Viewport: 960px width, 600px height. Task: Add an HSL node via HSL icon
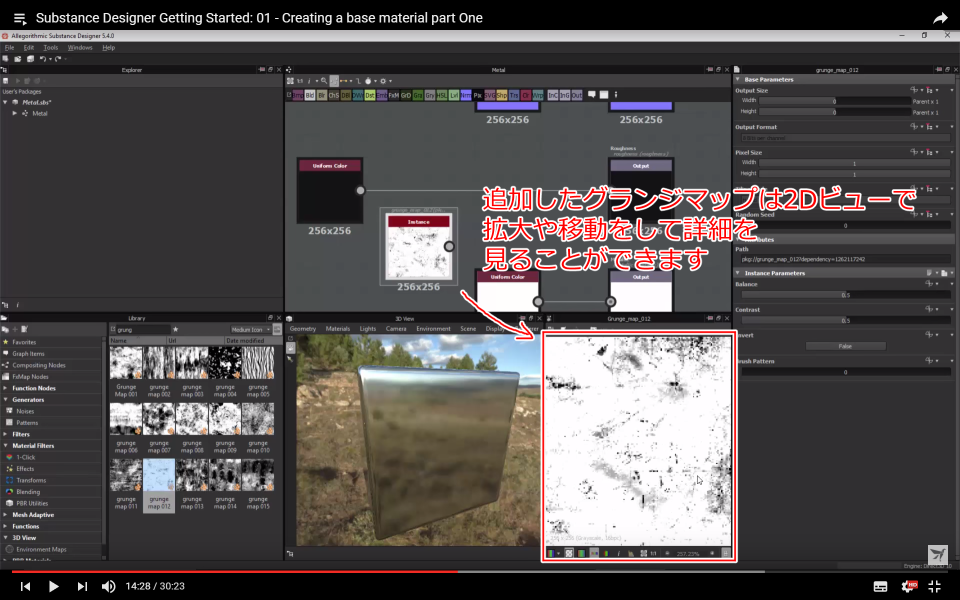point(442,96)
